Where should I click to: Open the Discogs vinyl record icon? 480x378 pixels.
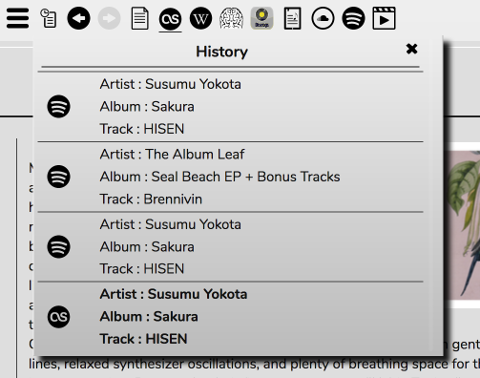(x=262, y=18)
